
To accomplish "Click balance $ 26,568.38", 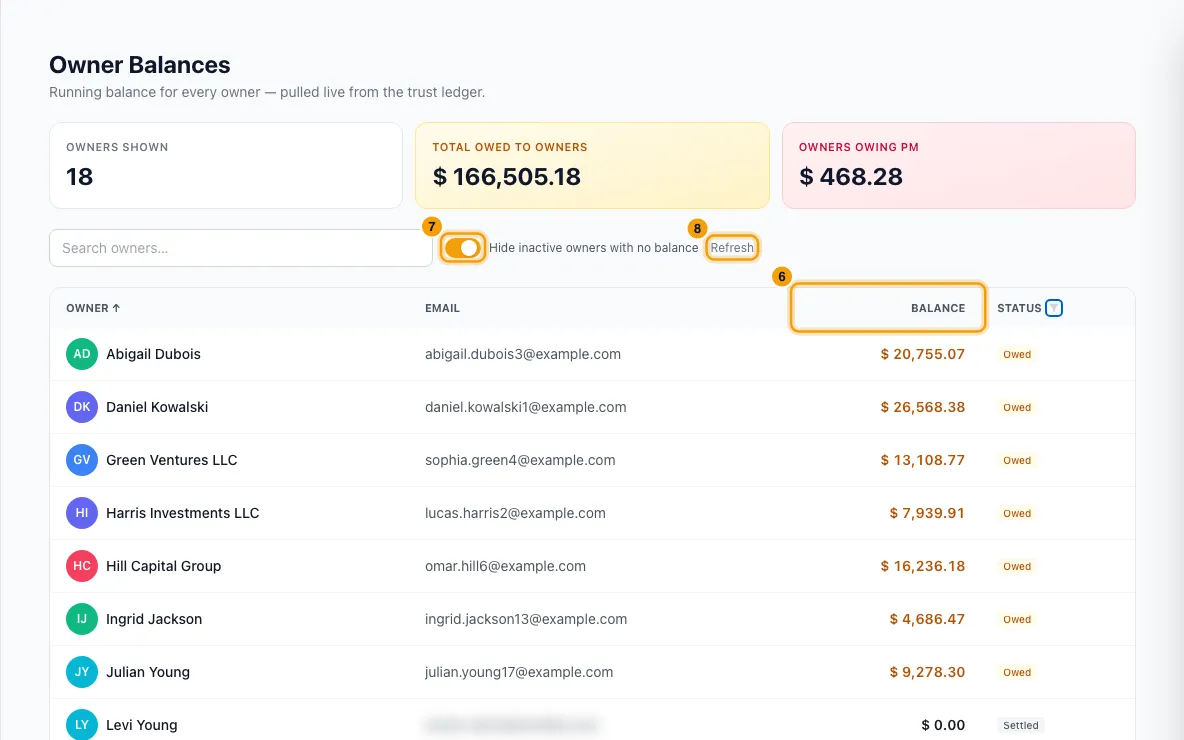I will point(923,407).
